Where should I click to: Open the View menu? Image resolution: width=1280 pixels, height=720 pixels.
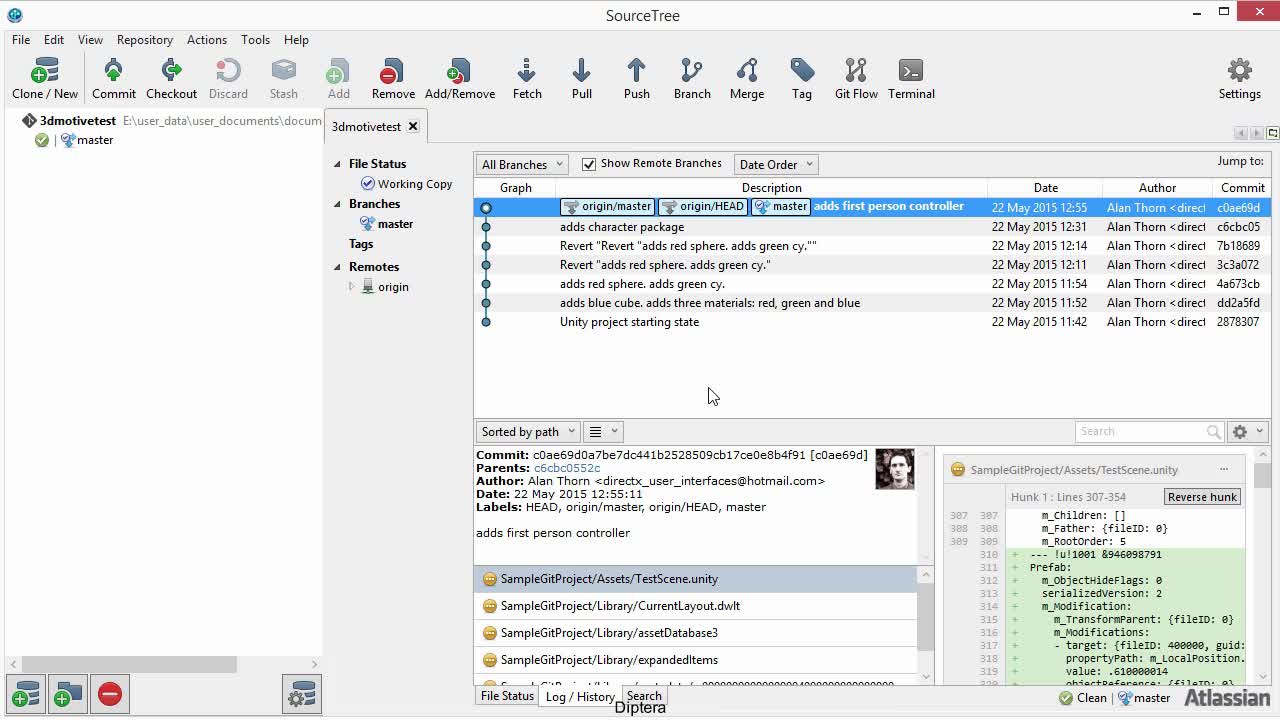tap(90, 40)
